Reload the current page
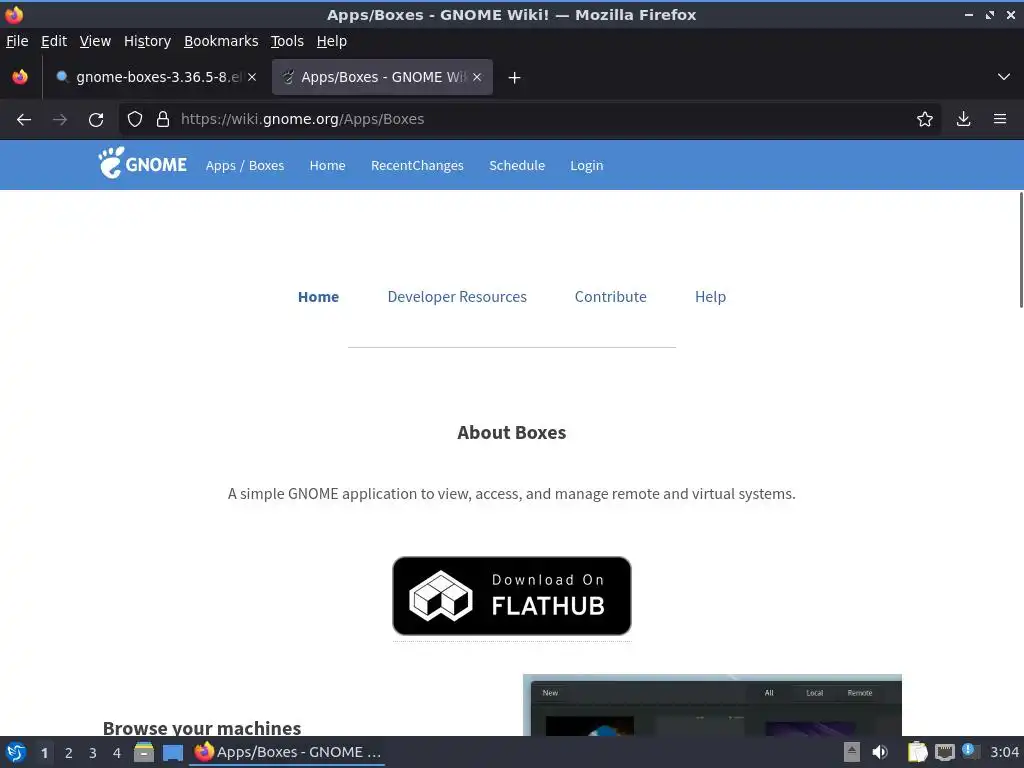Viewport: 1024px width, 768px height. point(96,120)
